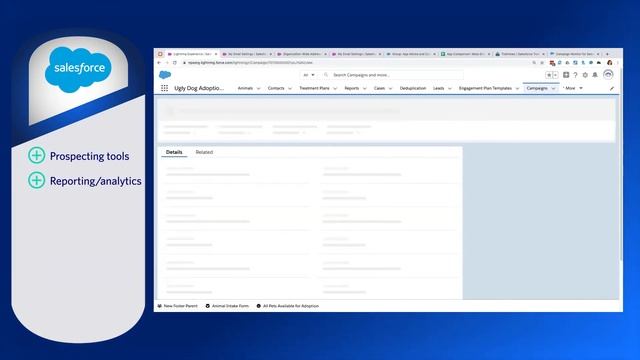Image resolution: width=640 pixels, height=360 pixels.
Task: Click the New Foster Parent utility icon
Action: pyautogui.click(x=160, y=306)
